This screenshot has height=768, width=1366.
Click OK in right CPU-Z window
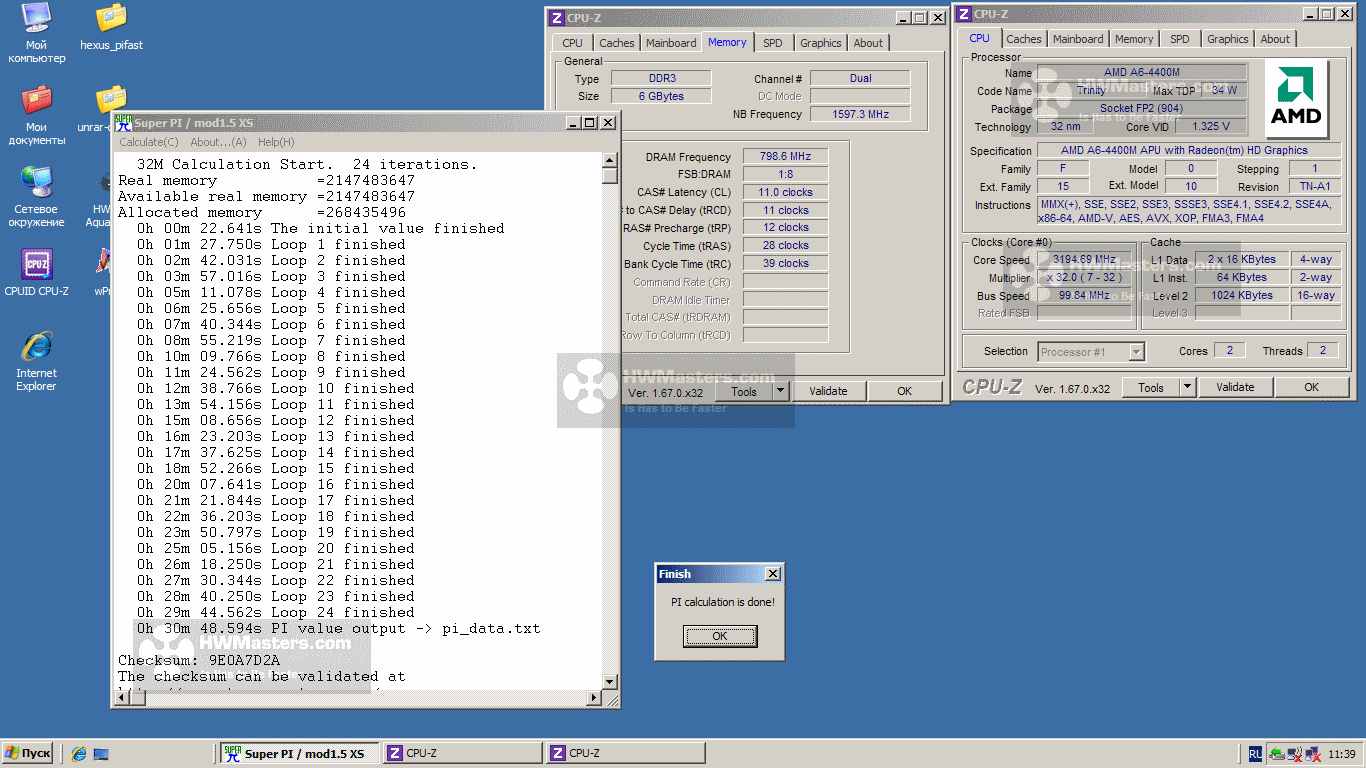(x=1311, y=387)
